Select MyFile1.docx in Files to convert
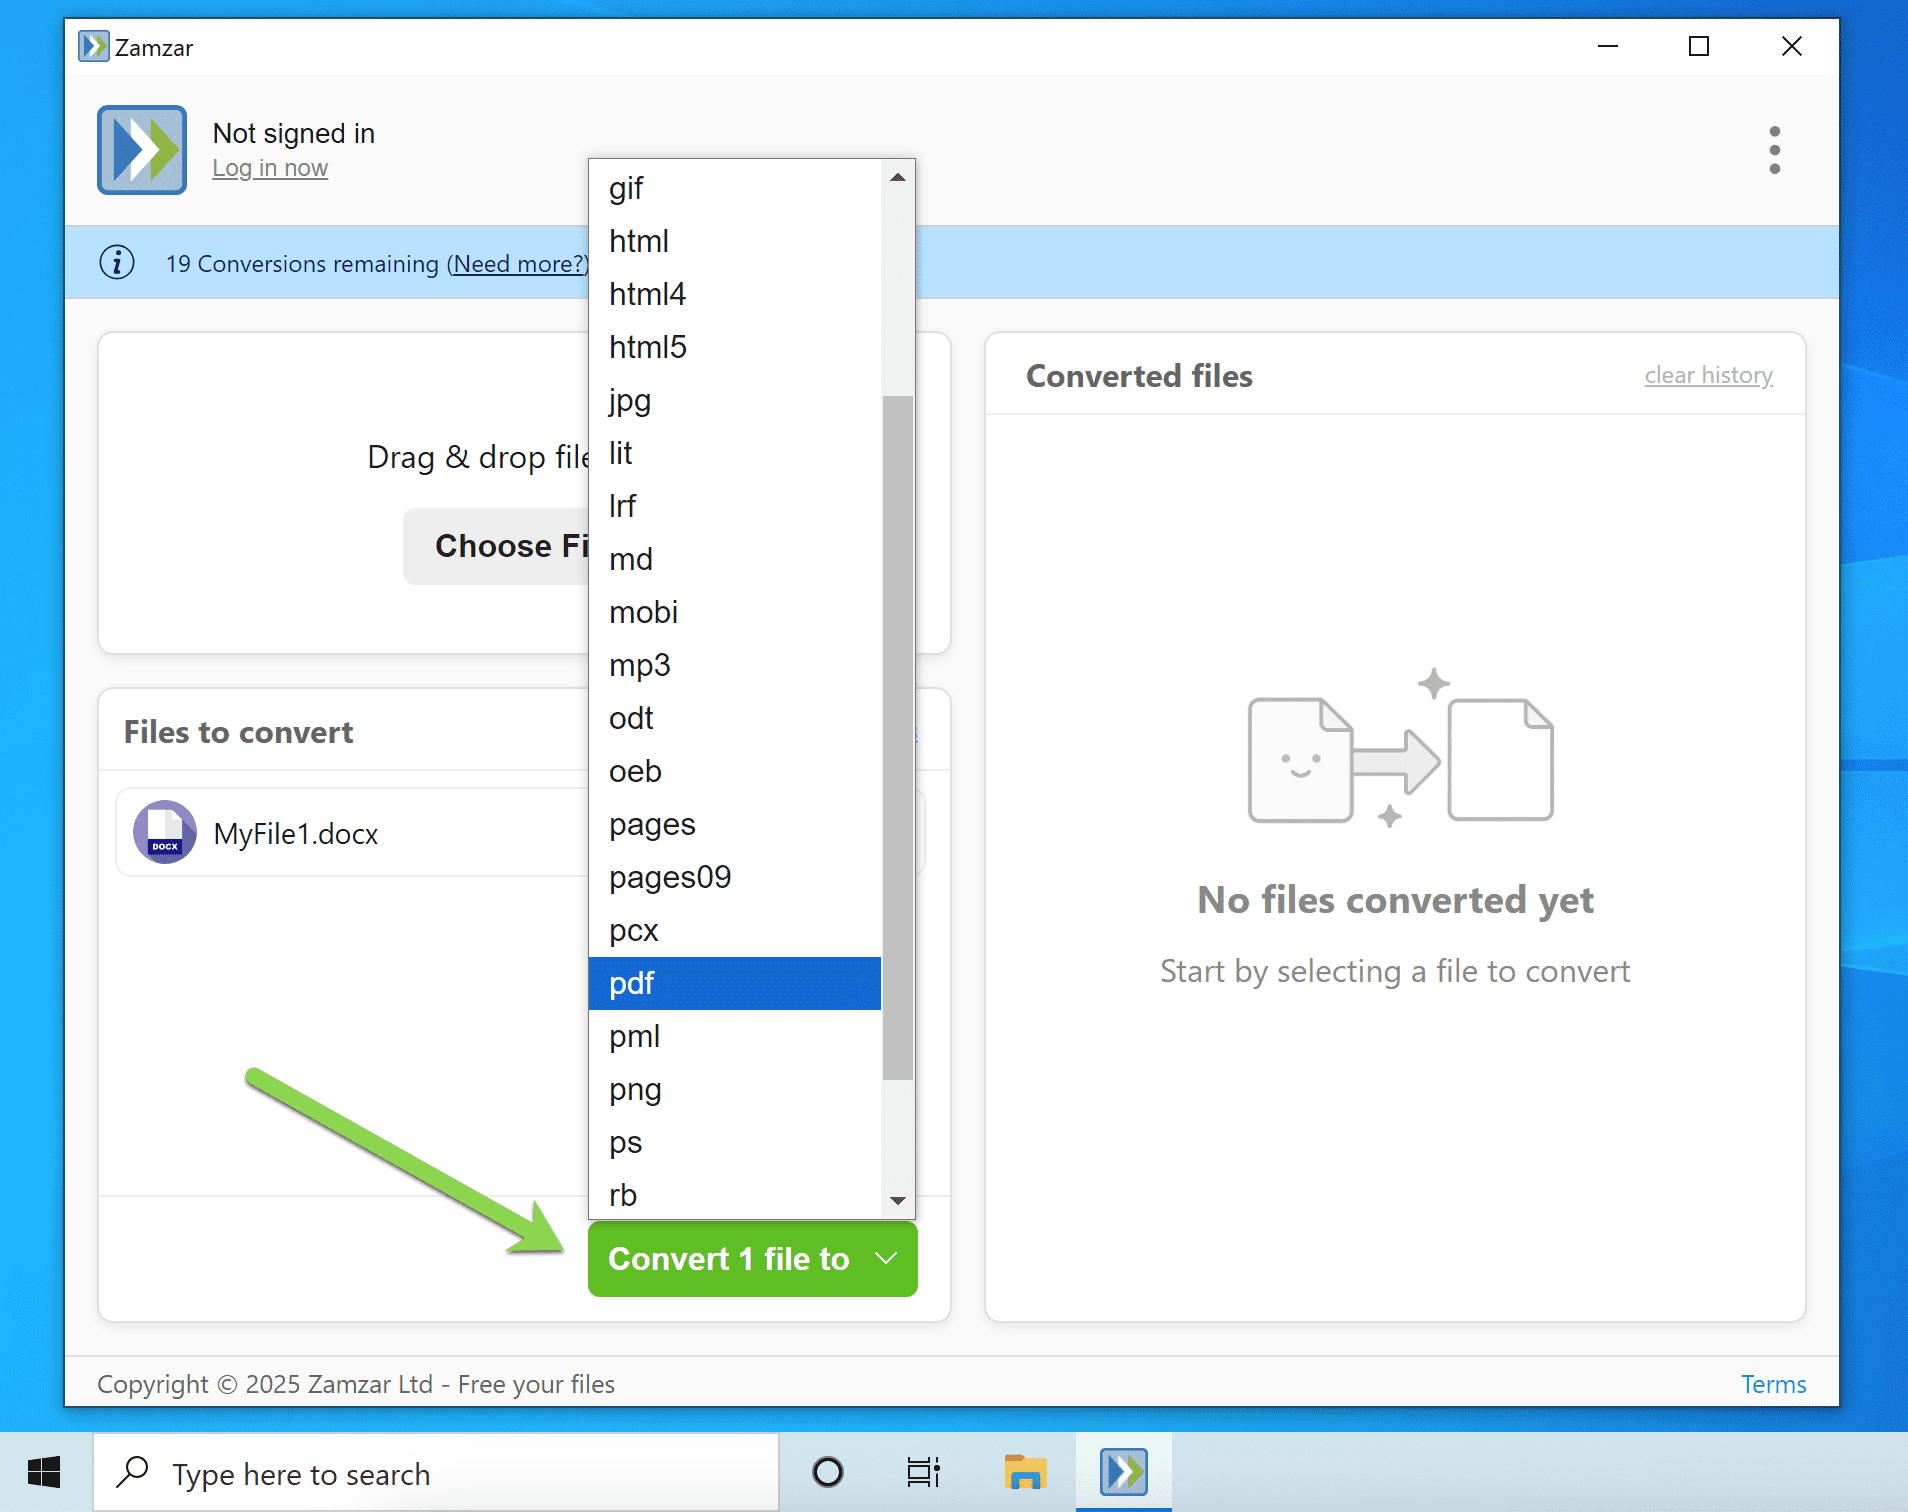 296,832
